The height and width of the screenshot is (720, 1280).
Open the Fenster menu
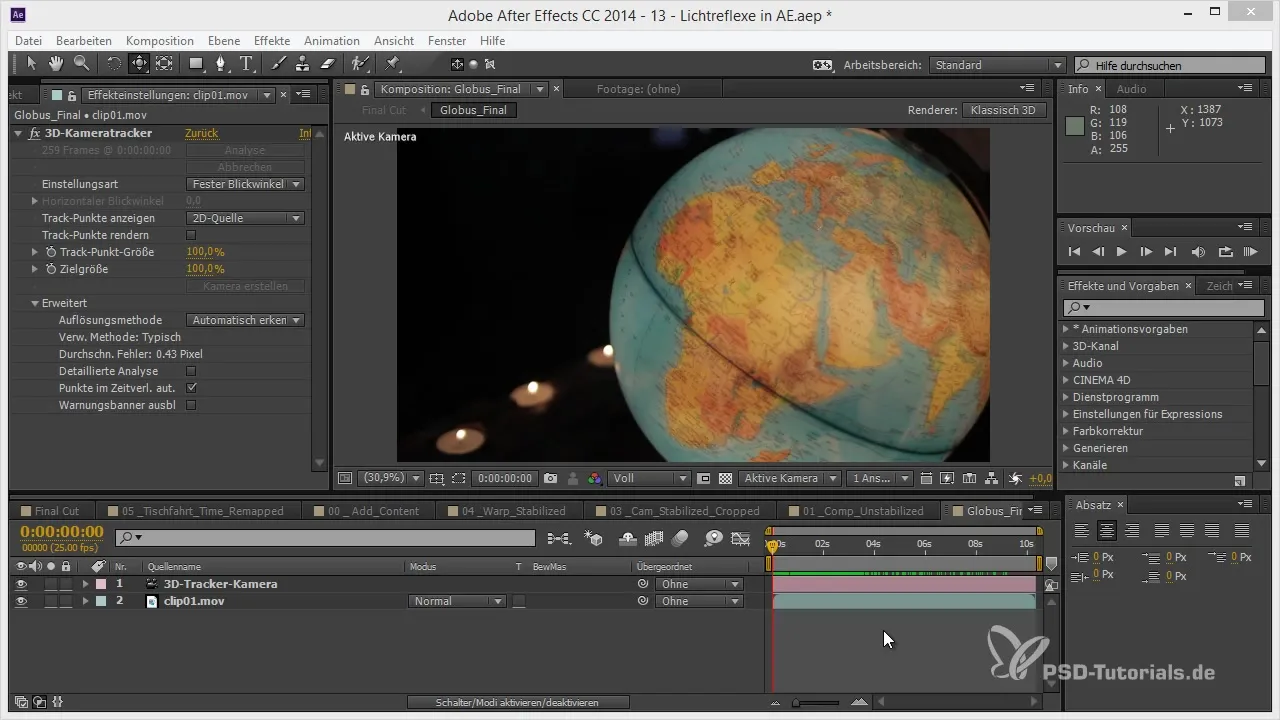[x=447, y=41]
